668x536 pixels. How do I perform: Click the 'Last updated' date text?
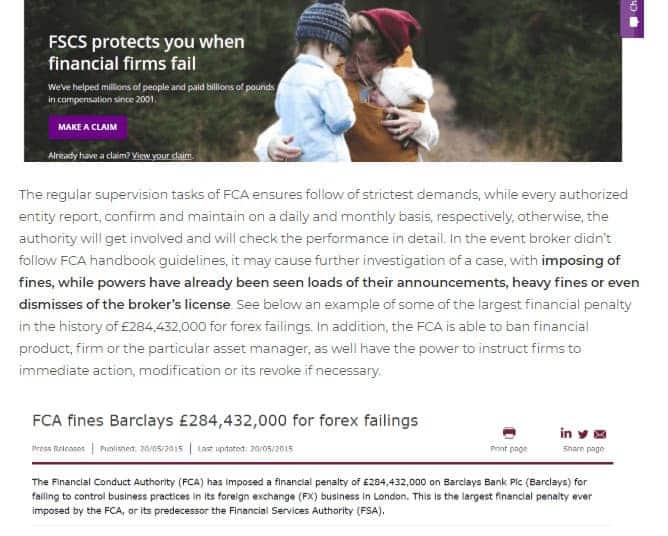tap(243, 448)
